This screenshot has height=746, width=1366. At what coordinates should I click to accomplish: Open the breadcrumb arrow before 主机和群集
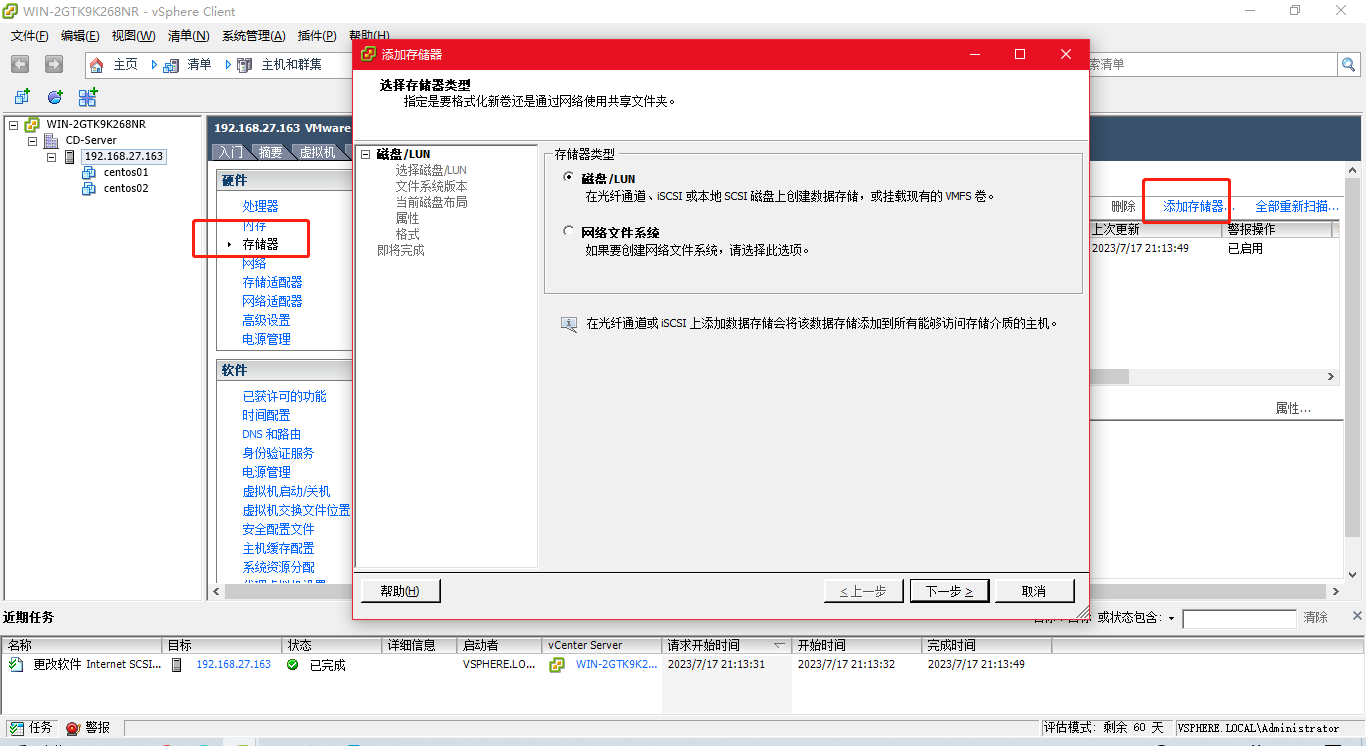(x=229, y=65)
